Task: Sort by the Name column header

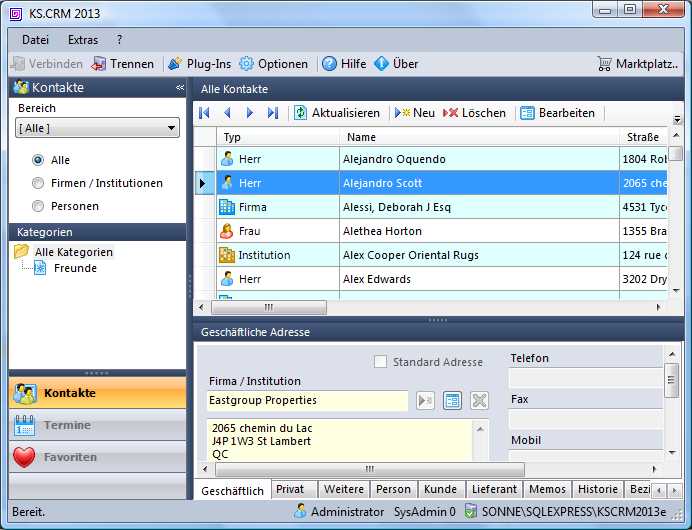Action: 479,137
